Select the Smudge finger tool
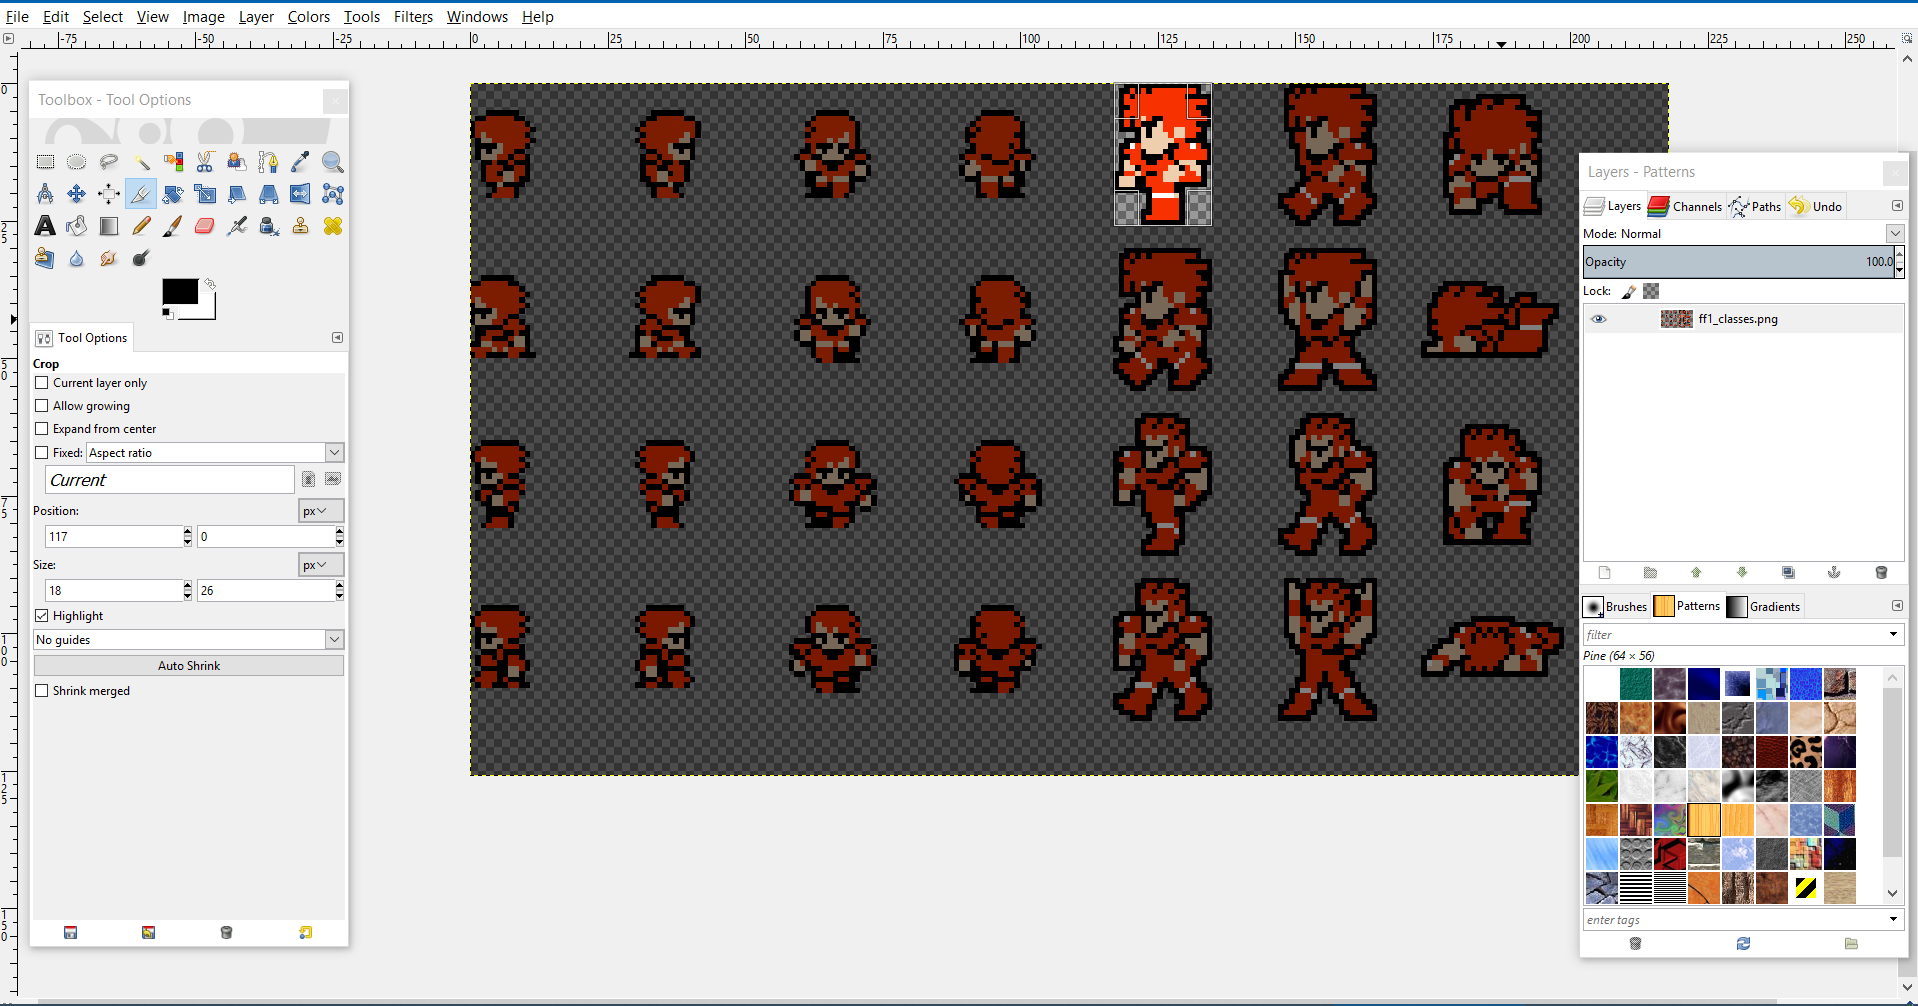 [x=109, y=258]
